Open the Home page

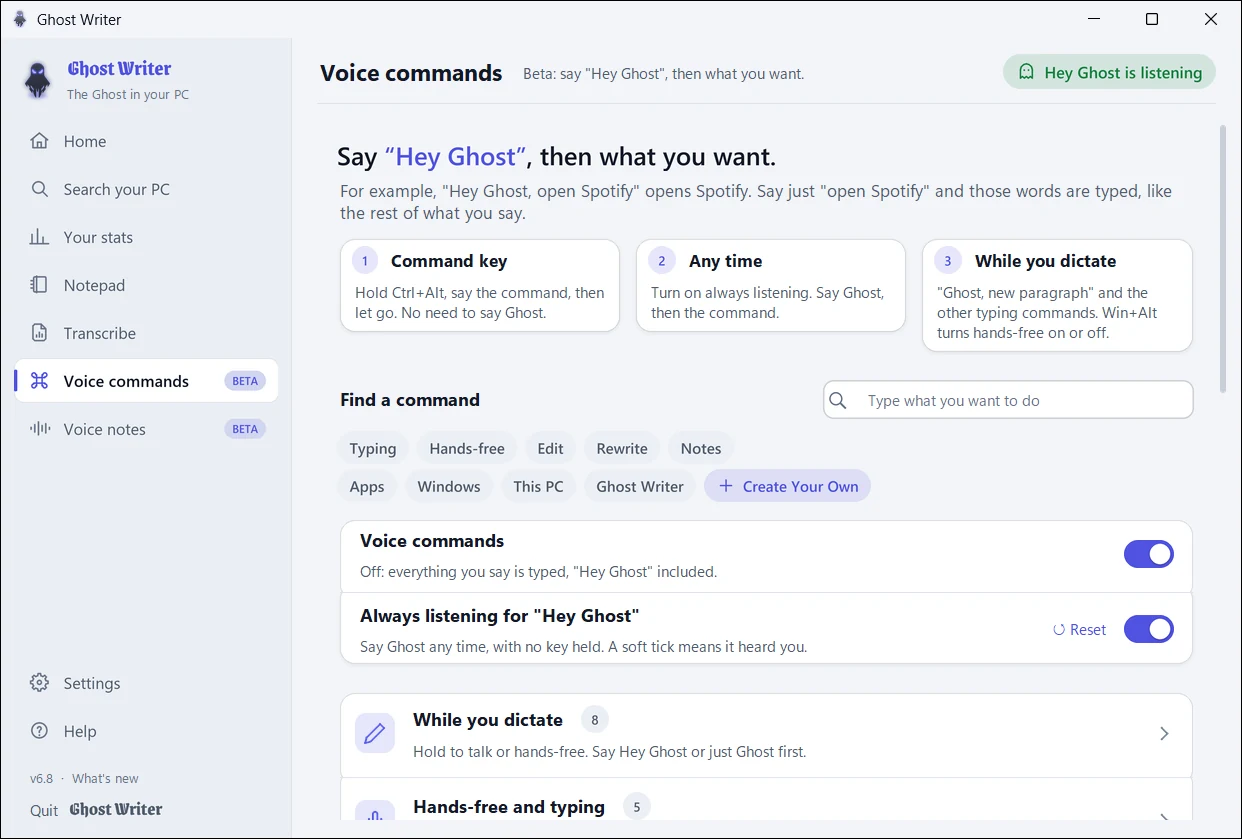tap(146, 141)
